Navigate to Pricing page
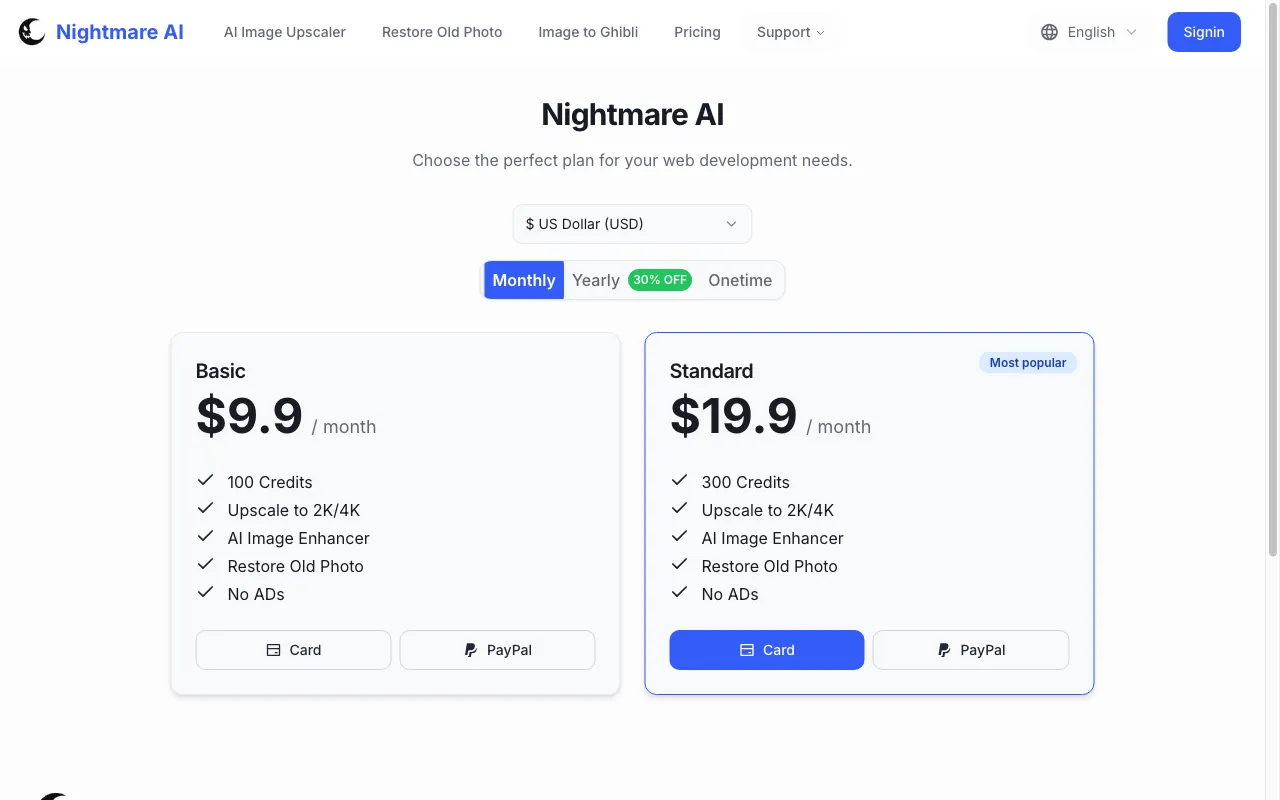1280x800 pixels. [697, 32]
